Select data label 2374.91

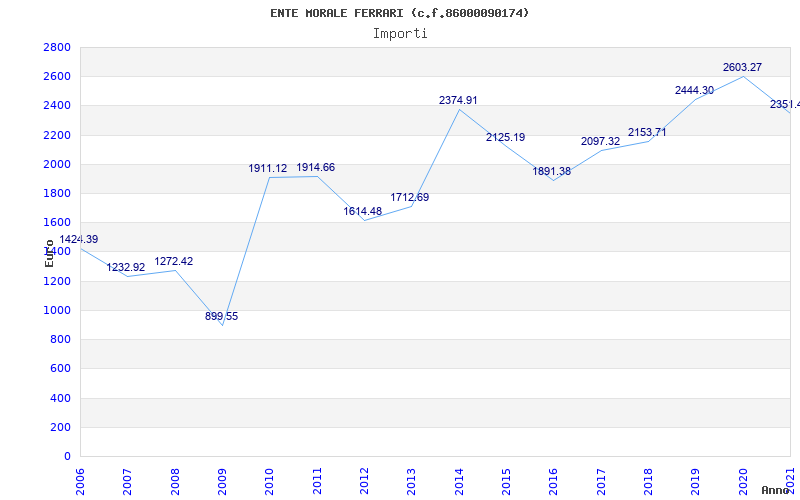click(x=458, y=101)
